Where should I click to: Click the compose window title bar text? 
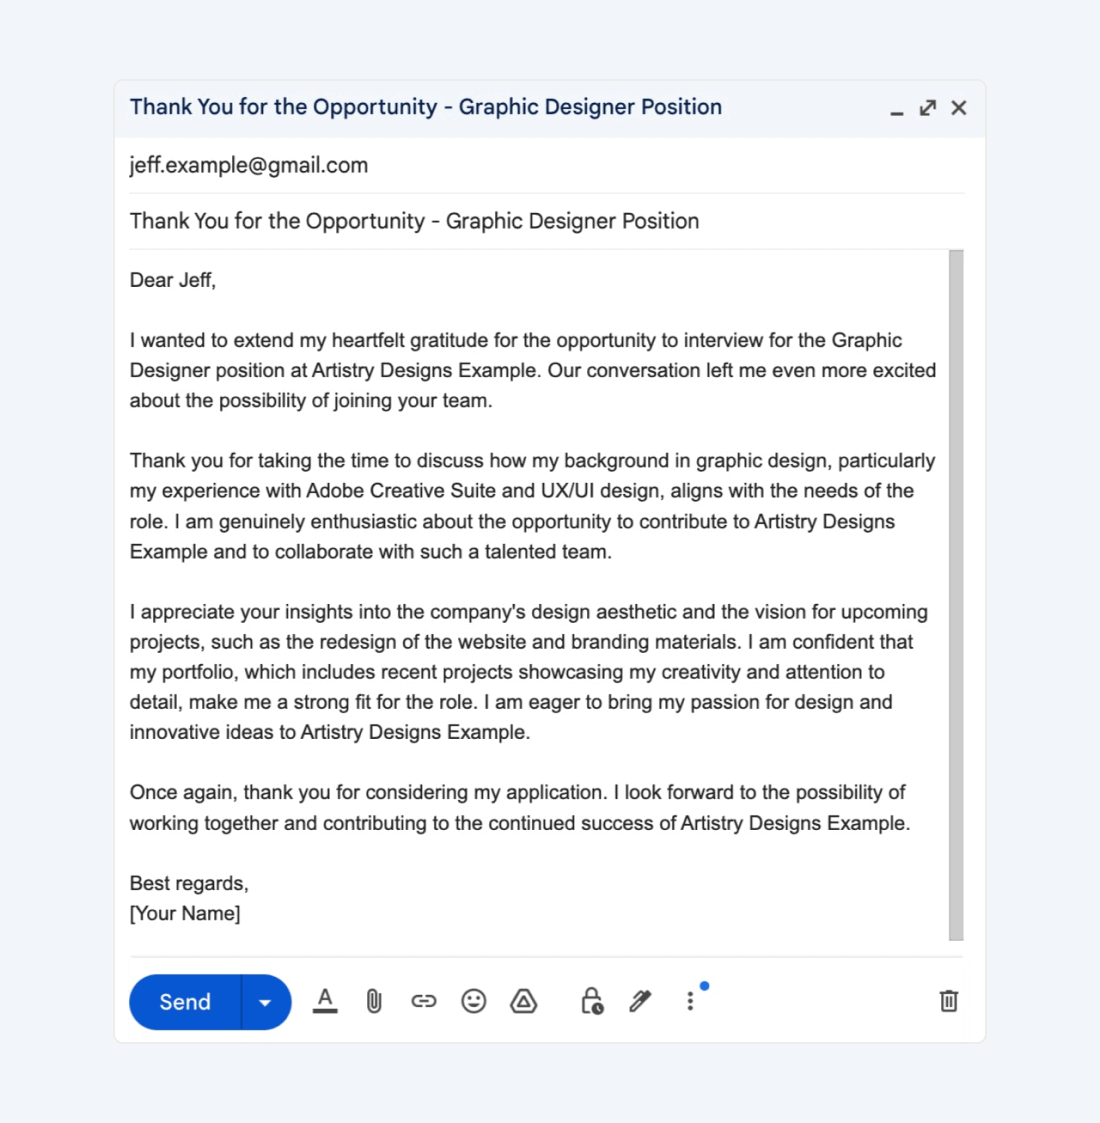[x=425, y=107]
